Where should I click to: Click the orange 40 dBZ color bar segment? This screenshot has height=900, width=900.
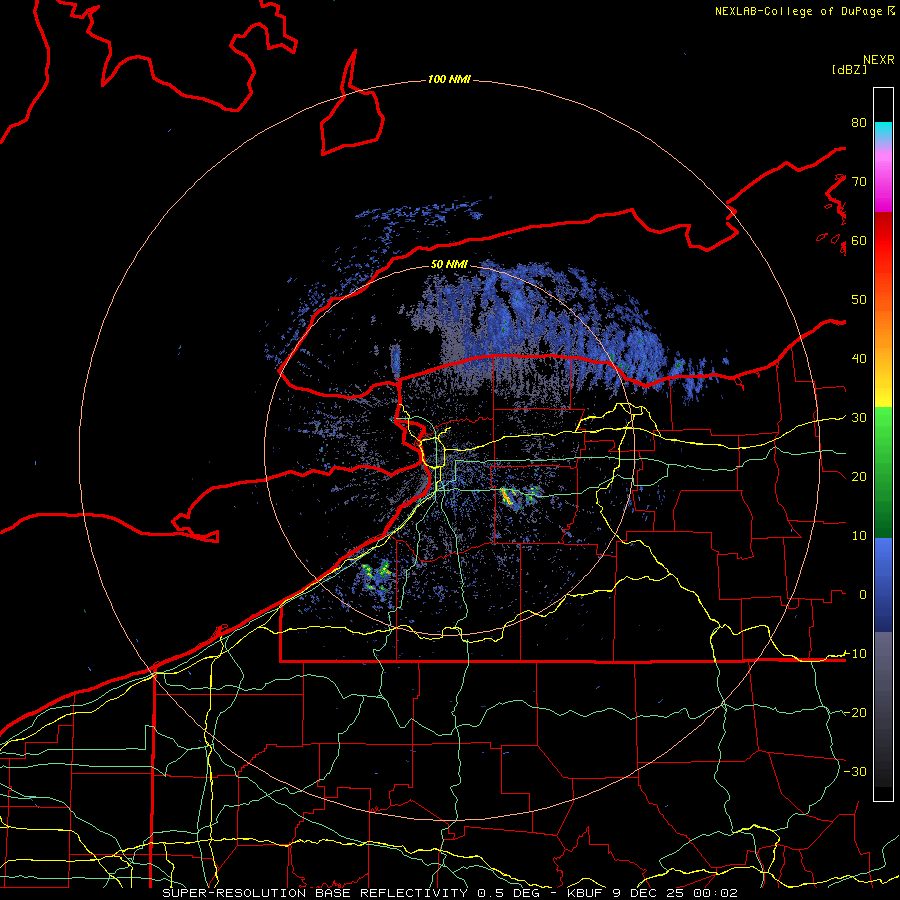pos(883,351)
